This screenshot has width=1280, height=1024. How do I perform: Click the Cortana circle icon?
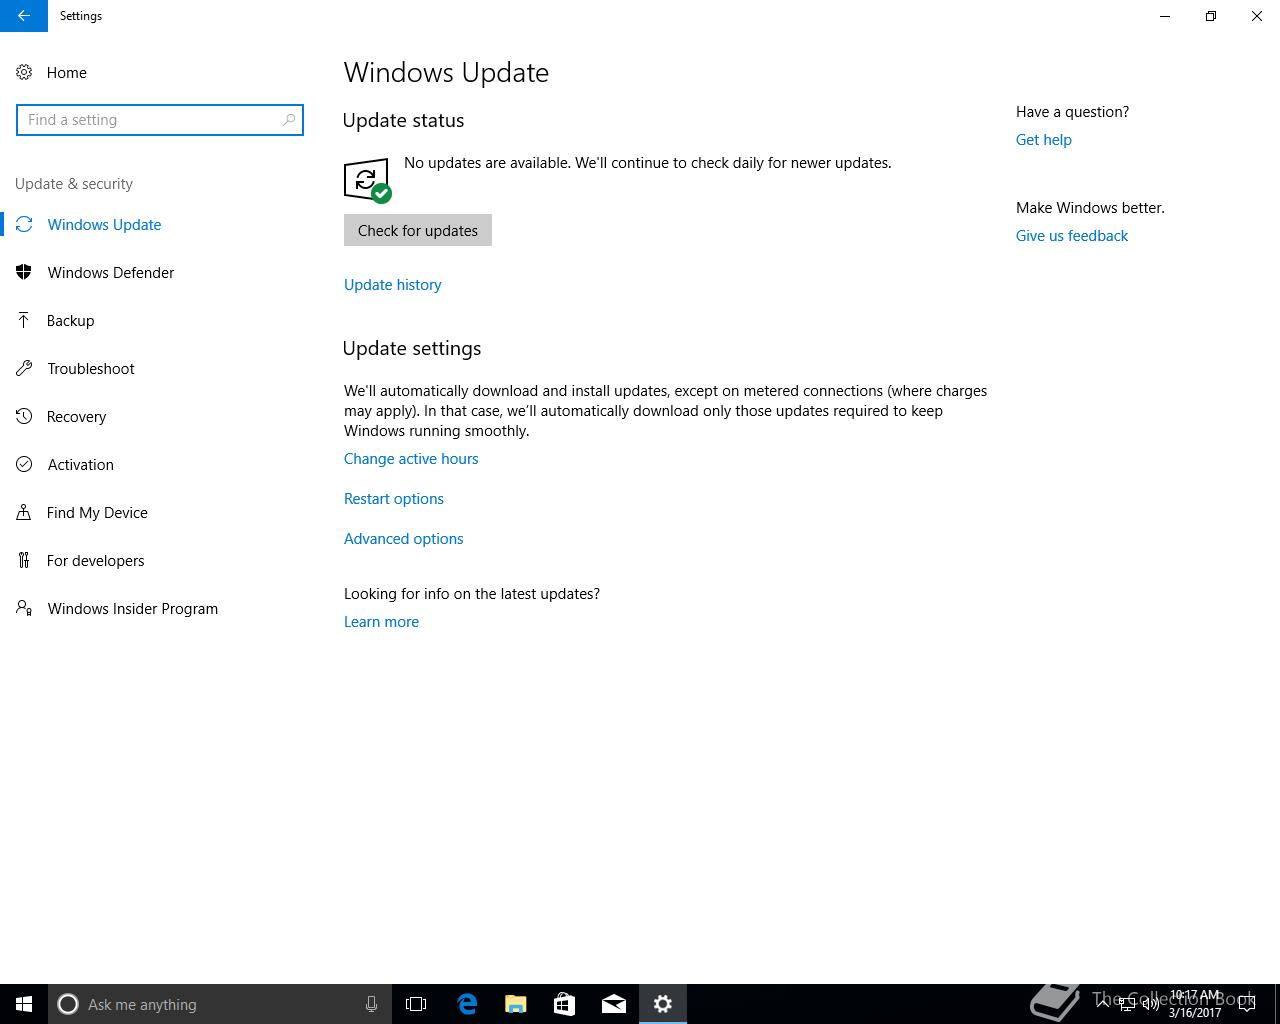point(68,1004)
